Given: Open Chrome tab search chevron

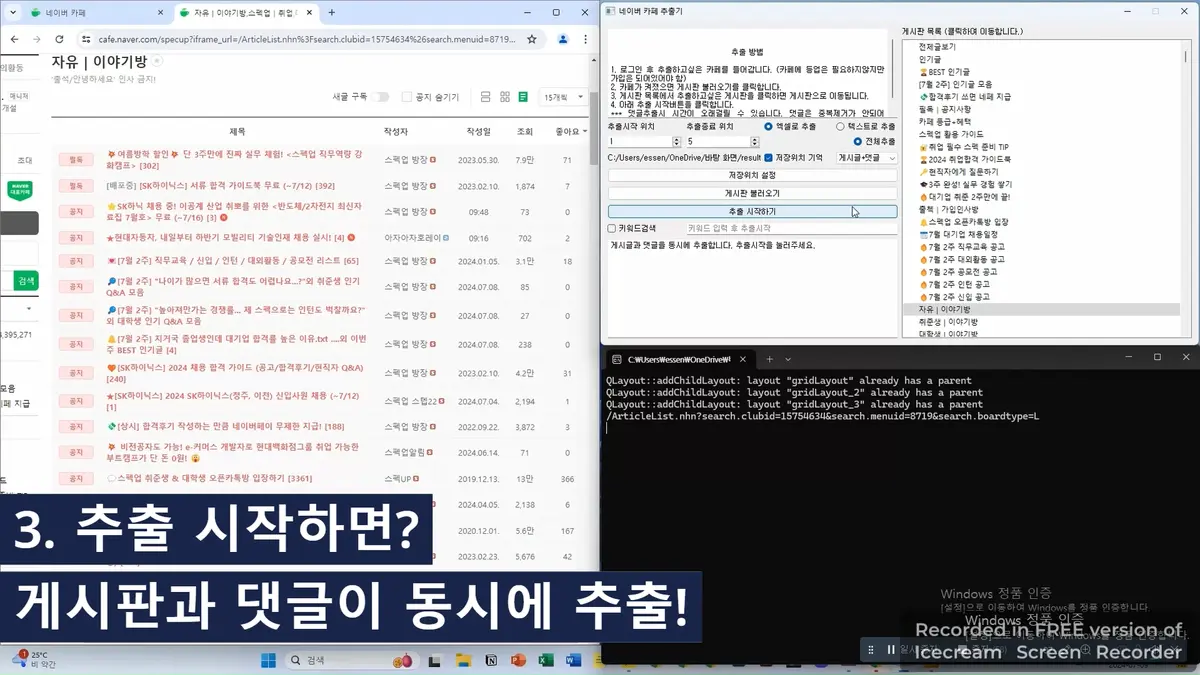Looking at the screenshot, I should click(x=11, y=13).
